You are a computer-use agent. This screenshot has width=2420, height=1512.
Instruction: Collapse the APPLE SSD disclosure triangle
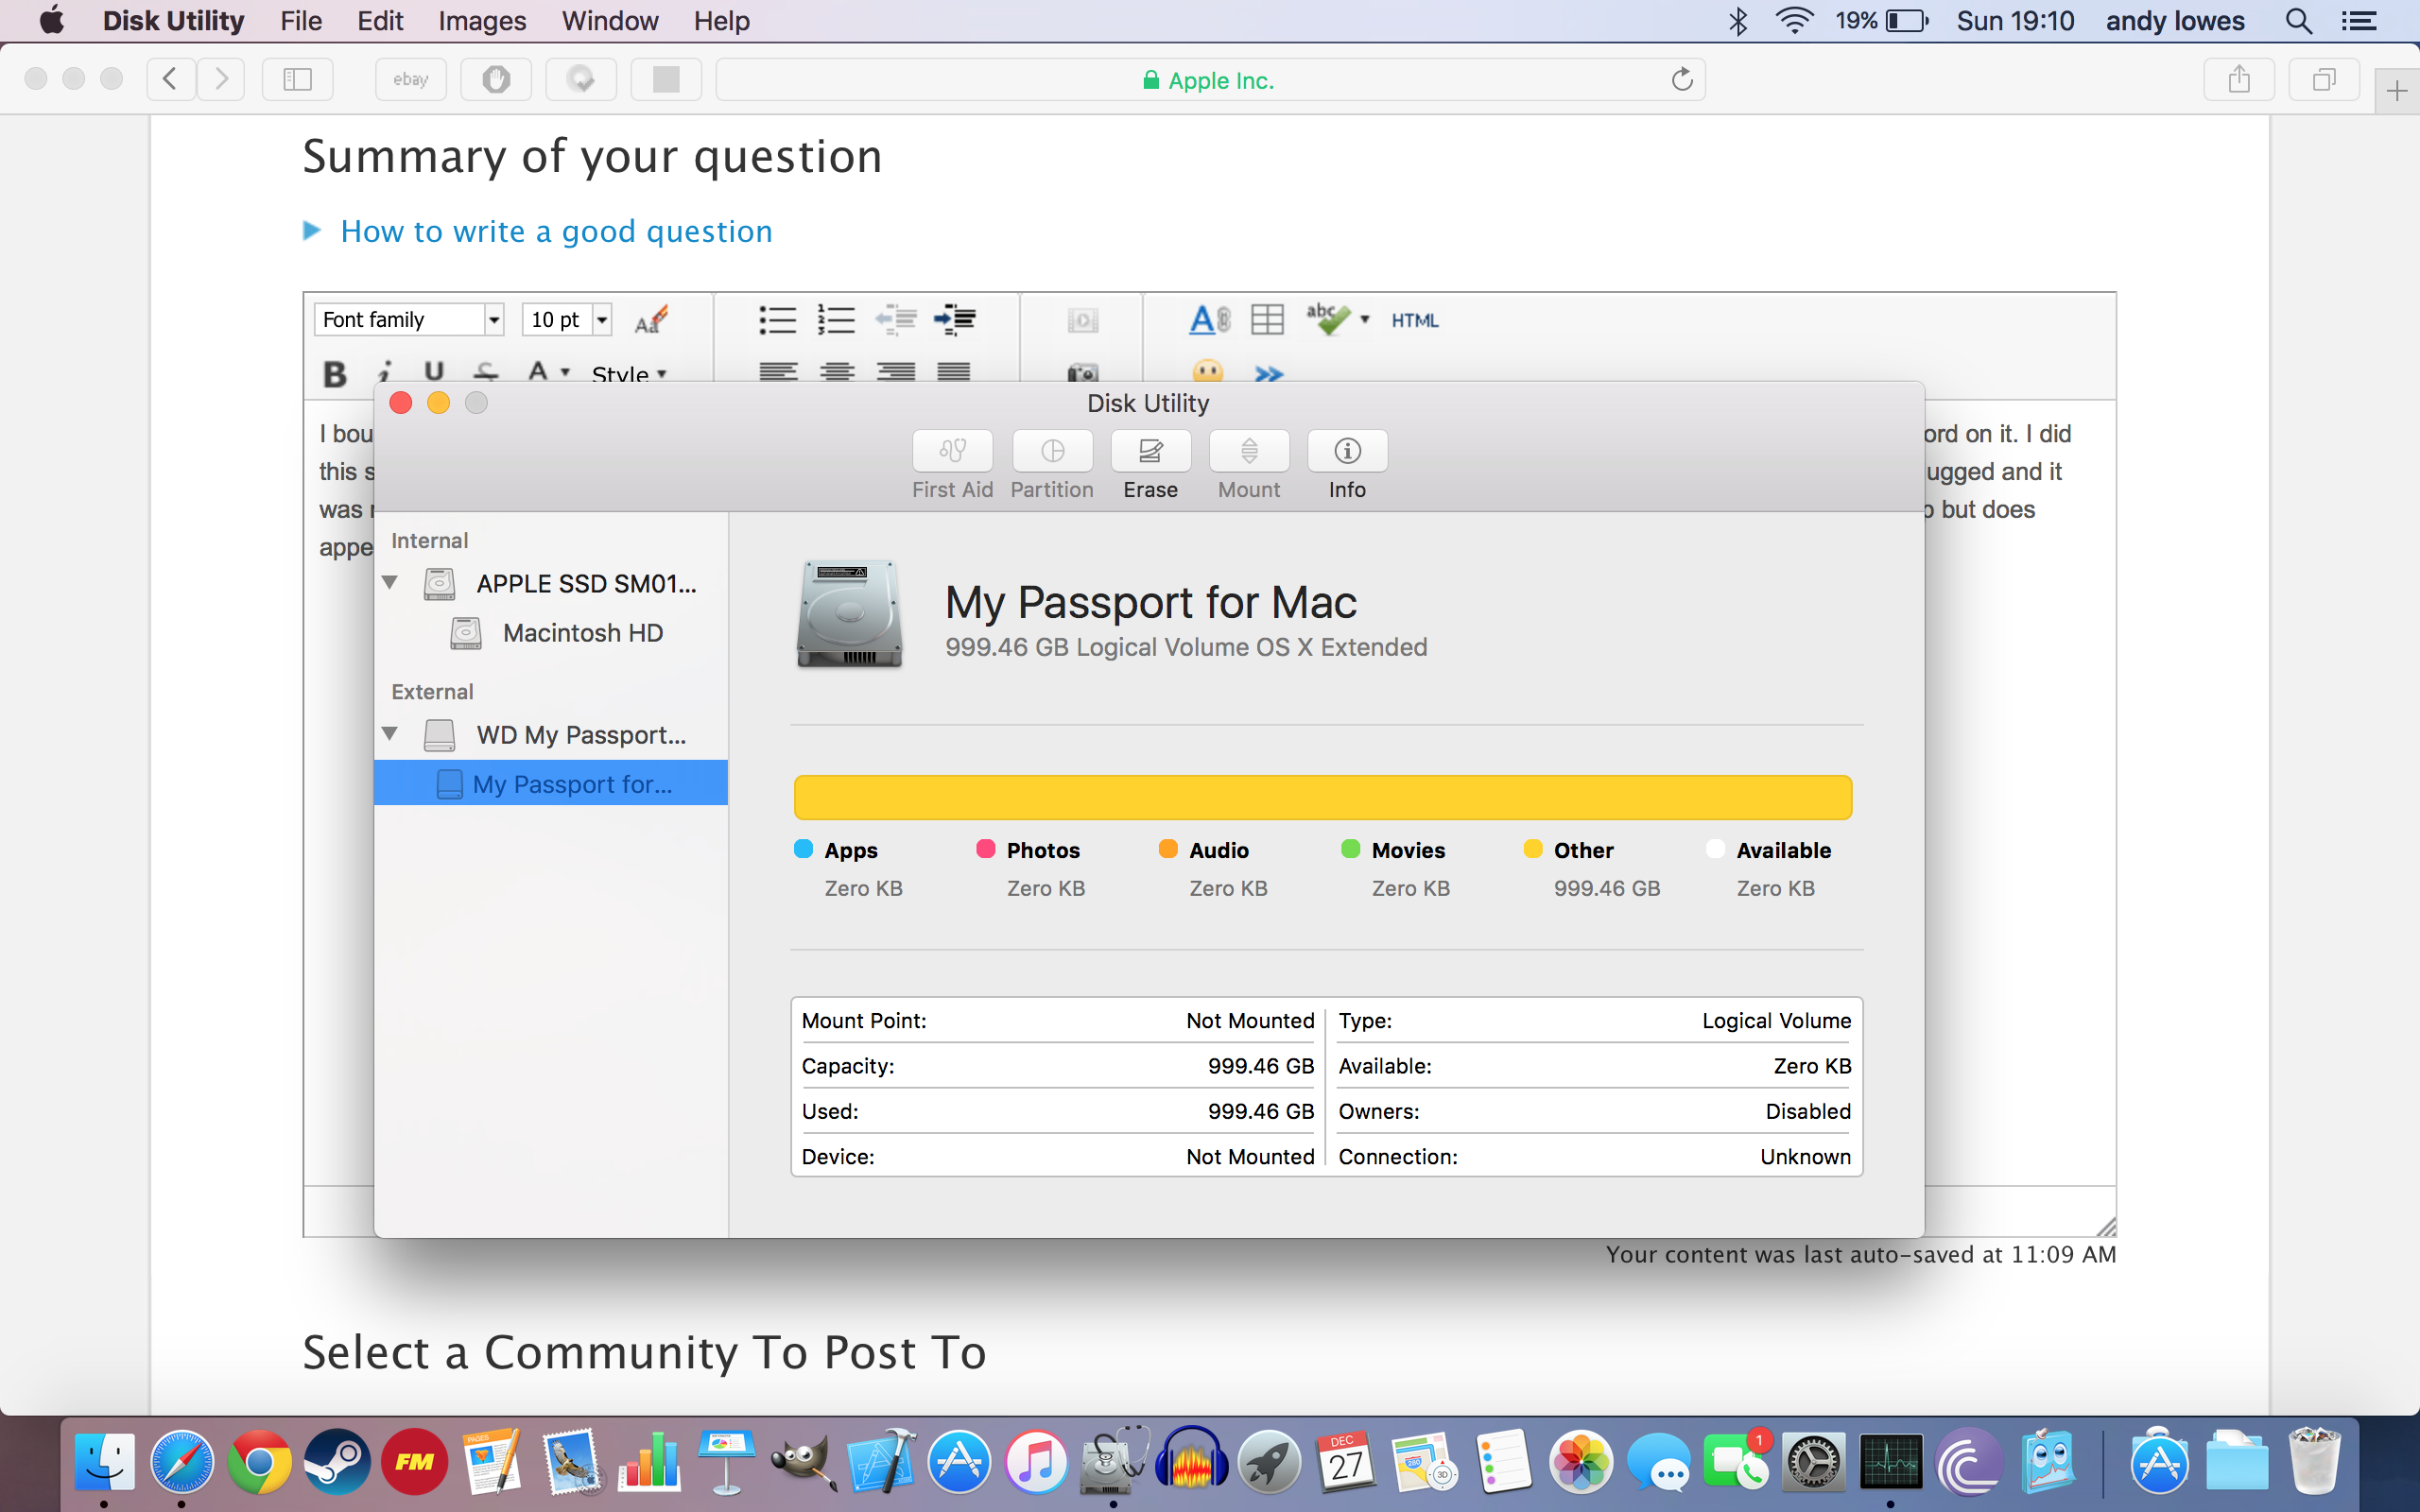390,582
